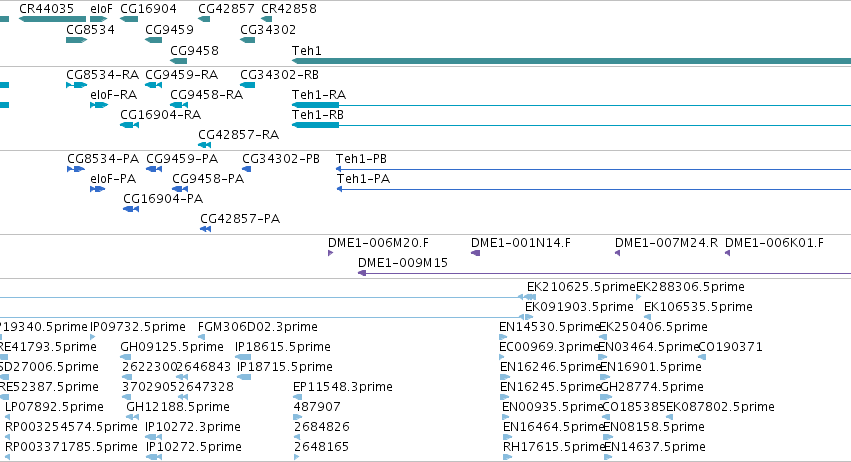
Task: Click the 487907 feature label
Action: [317, 408]
